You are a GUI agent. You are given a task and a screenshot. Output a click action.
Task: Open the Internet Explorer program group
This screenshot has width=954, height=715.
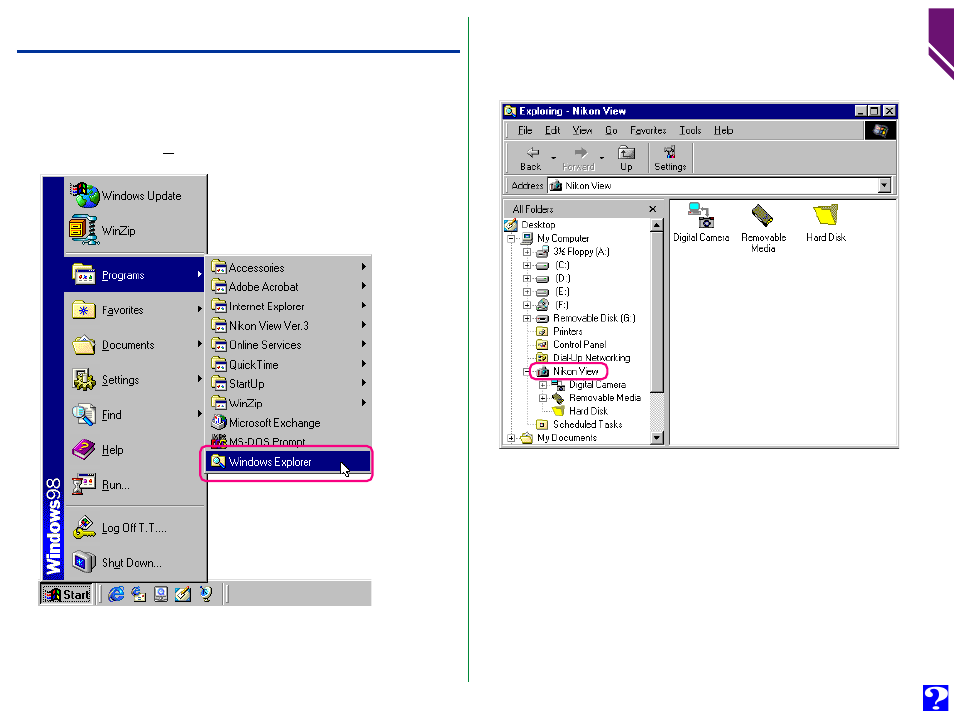(x=288, y=306)
